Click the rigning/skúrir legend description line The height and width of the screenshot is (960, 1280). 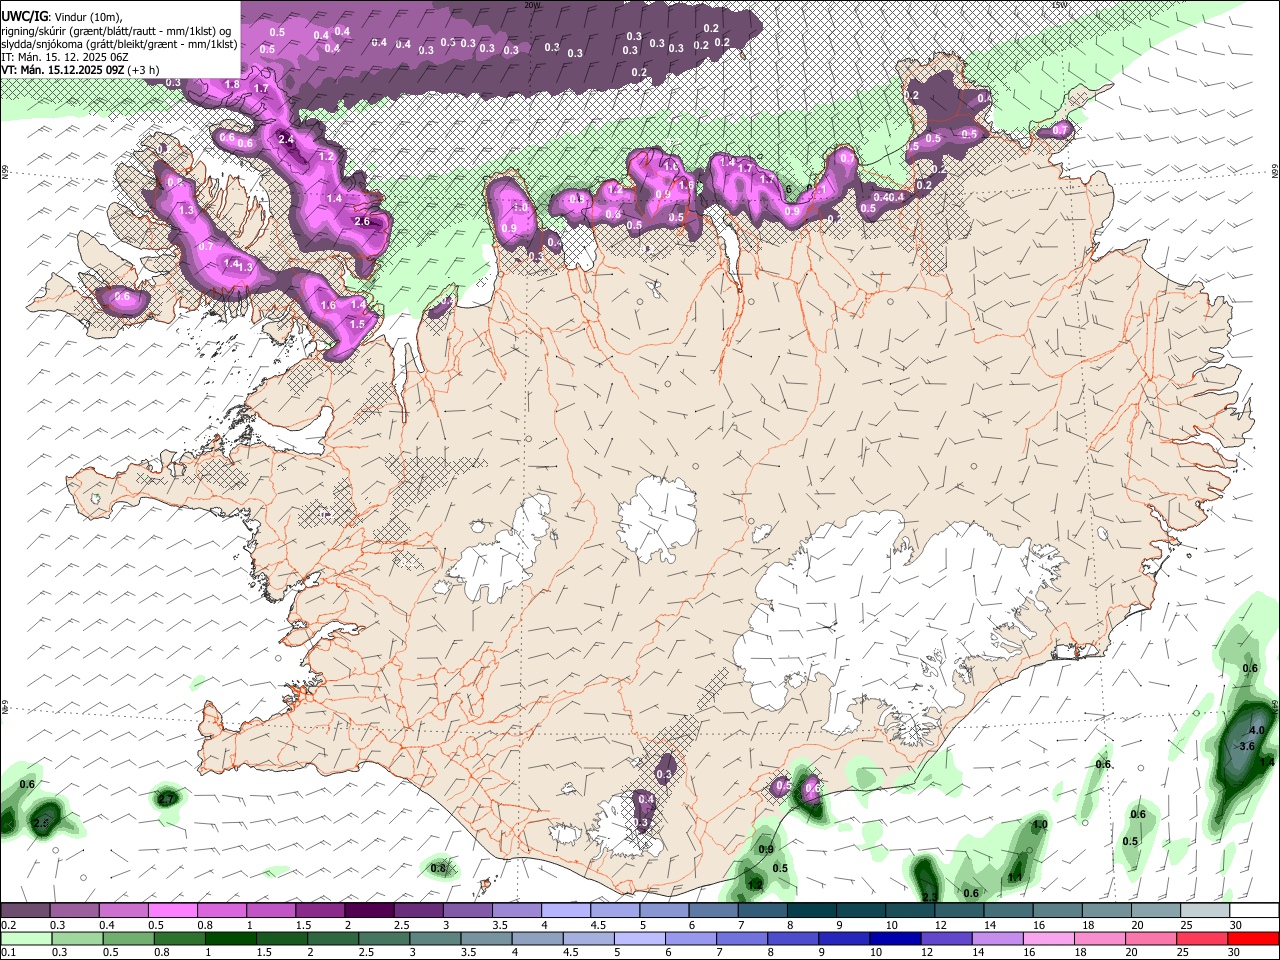117,31
